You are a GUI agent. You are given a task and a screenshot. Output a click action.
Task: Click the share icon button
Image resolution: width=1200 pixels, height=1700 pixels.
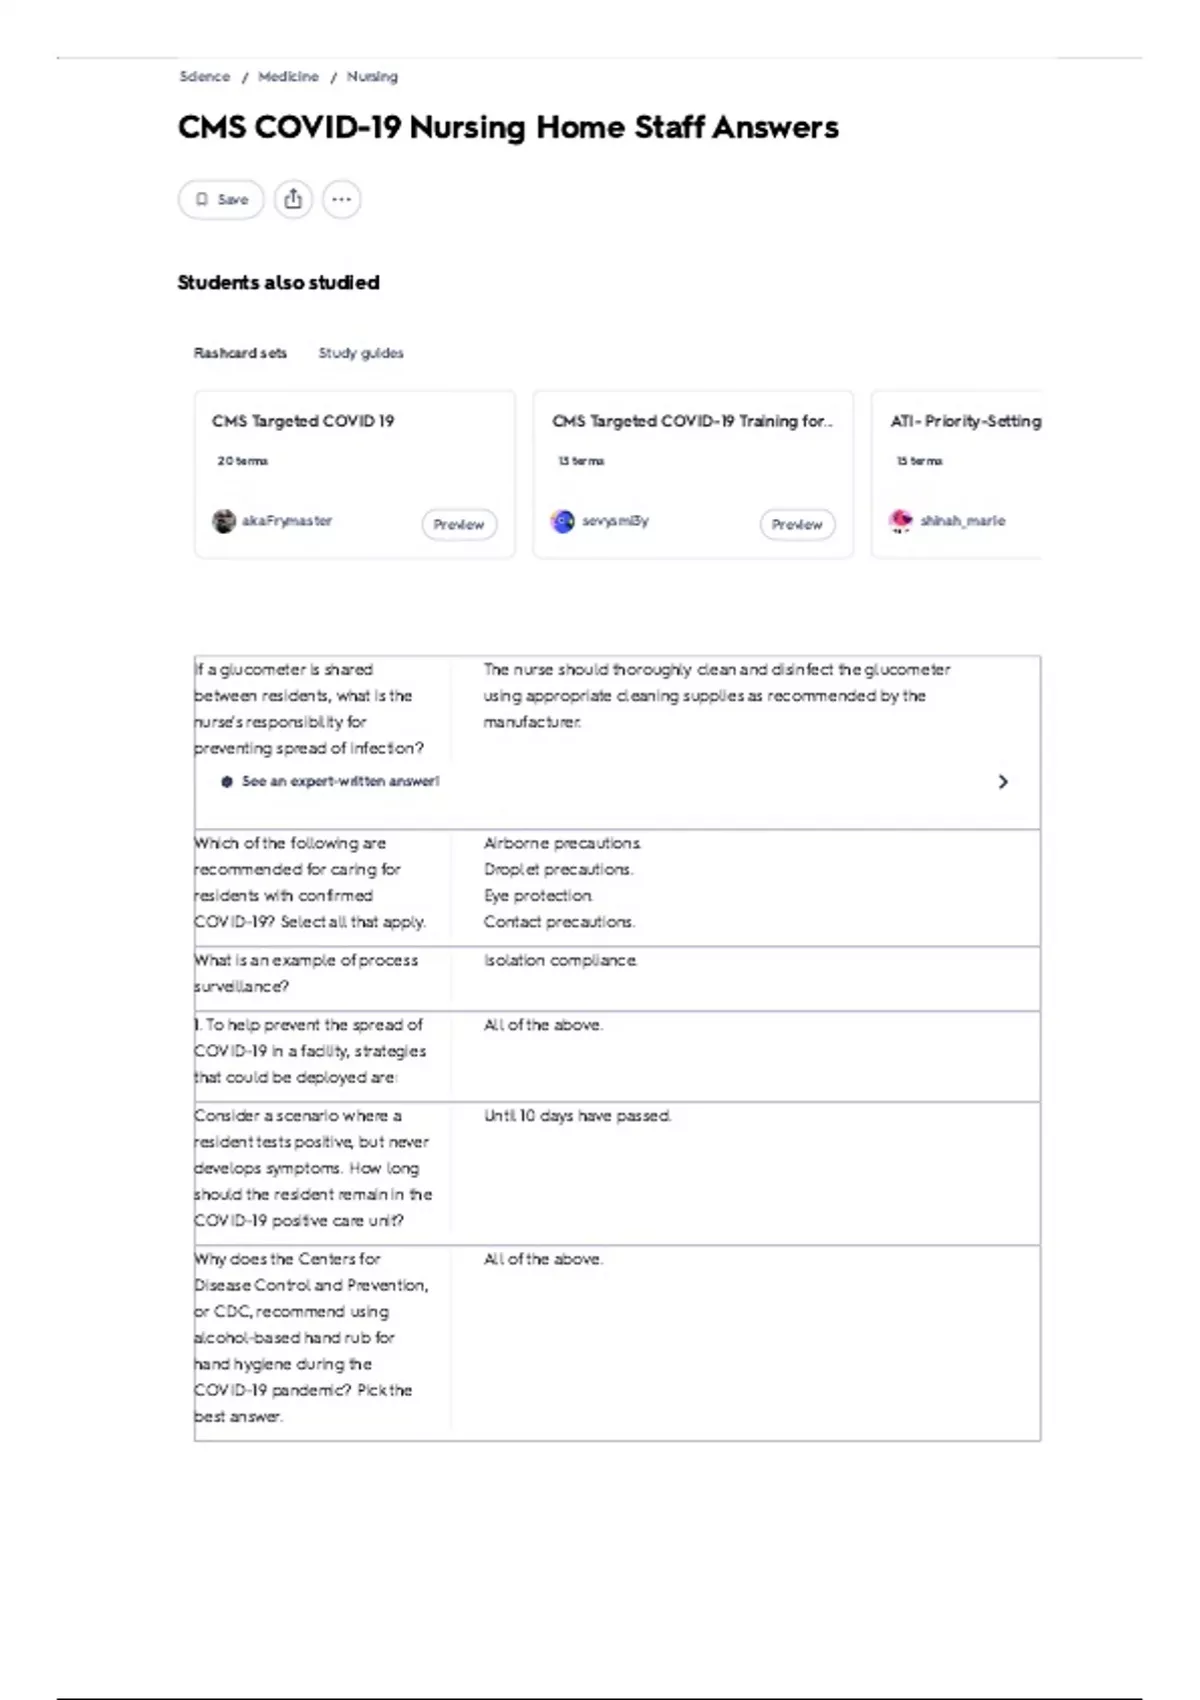[x=293, y=199]
